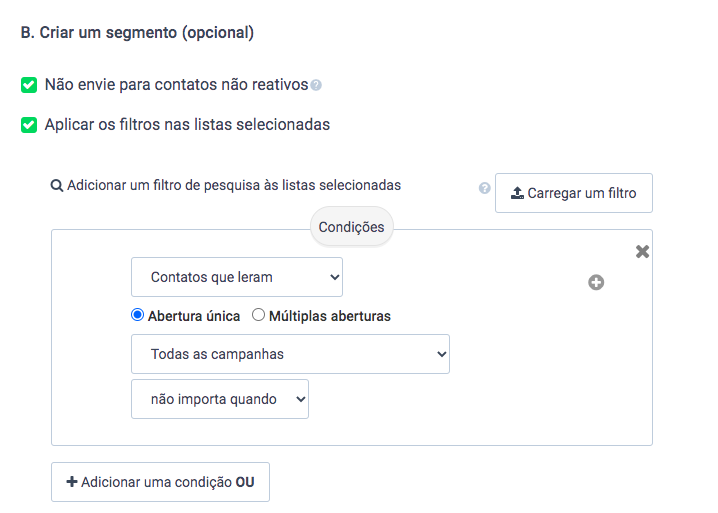
Task: Click the magnifier icon before Adicionar um filtro
Action: (x=56, y=186)
